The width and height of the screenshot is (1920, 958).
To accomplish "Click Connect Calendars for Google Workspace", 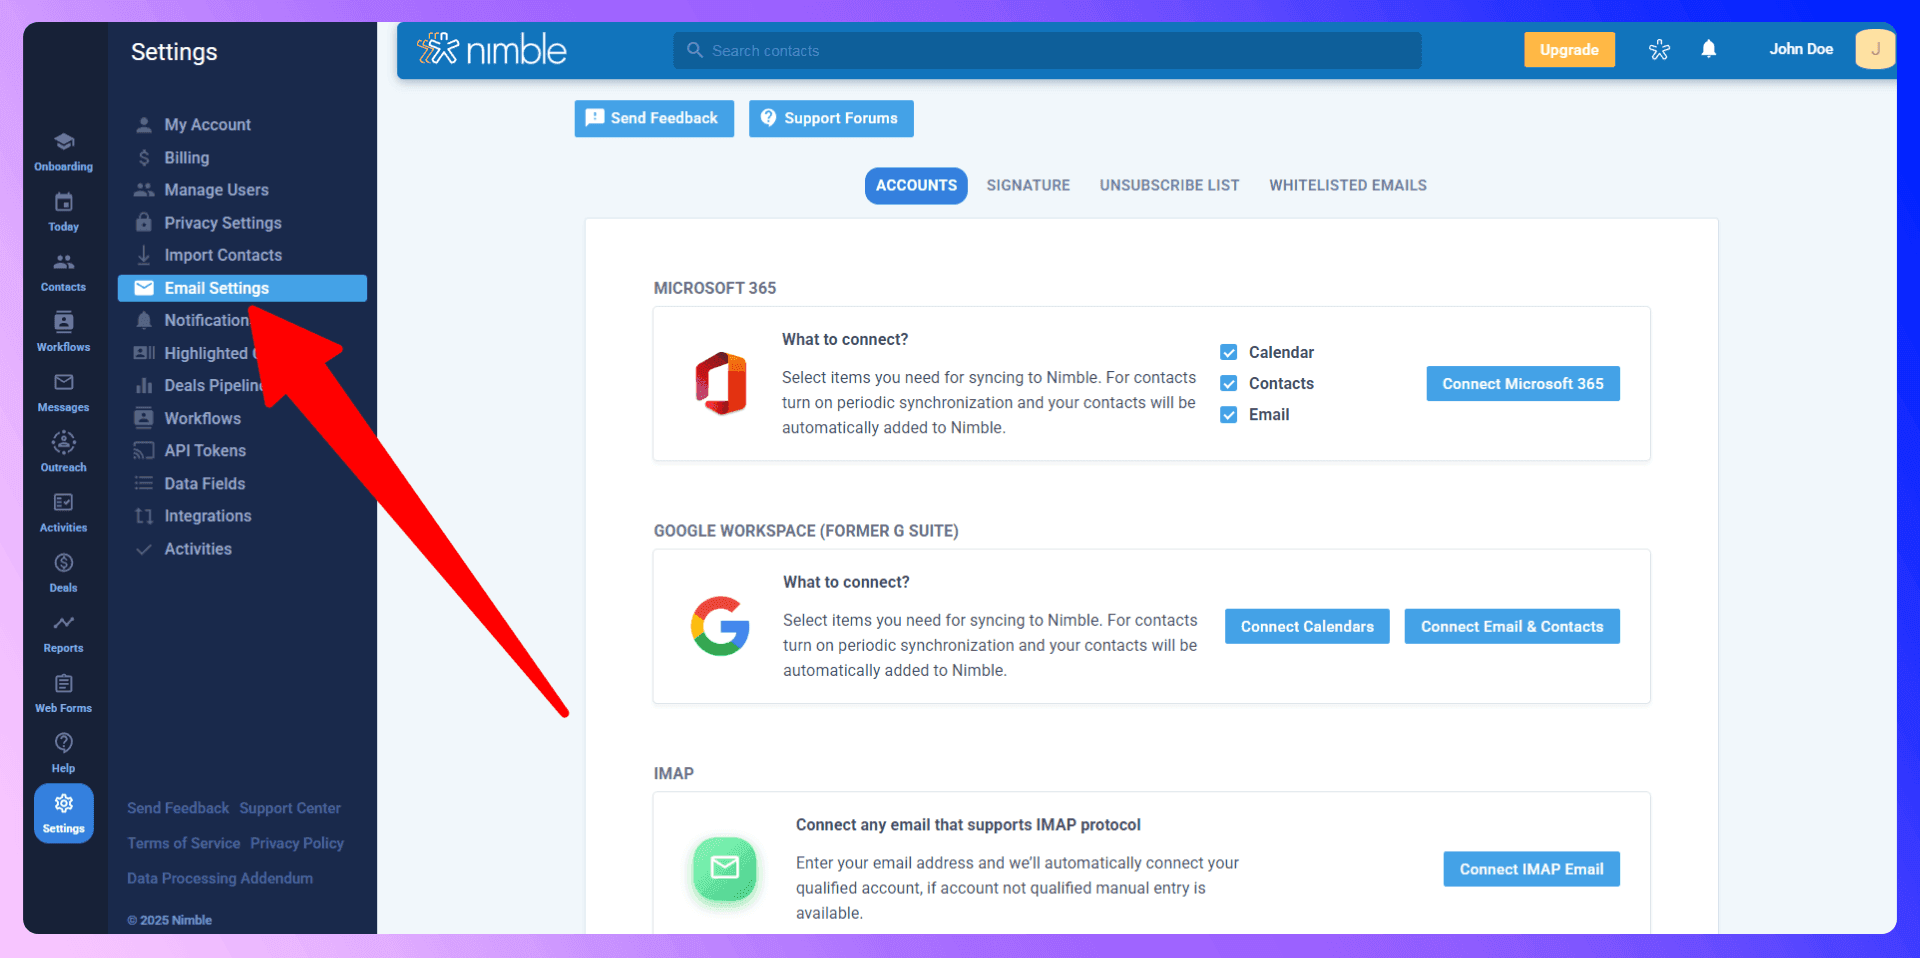I will [x=1307, y=626].
